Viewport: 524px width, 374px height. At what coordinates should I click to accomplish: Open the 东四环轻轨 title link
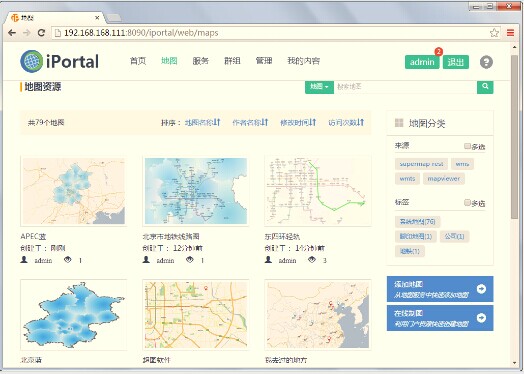(x=282, y=237)
